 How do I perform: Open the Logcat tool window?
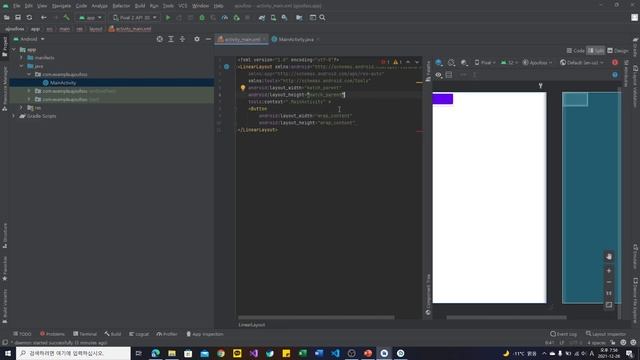pos(139,334)
